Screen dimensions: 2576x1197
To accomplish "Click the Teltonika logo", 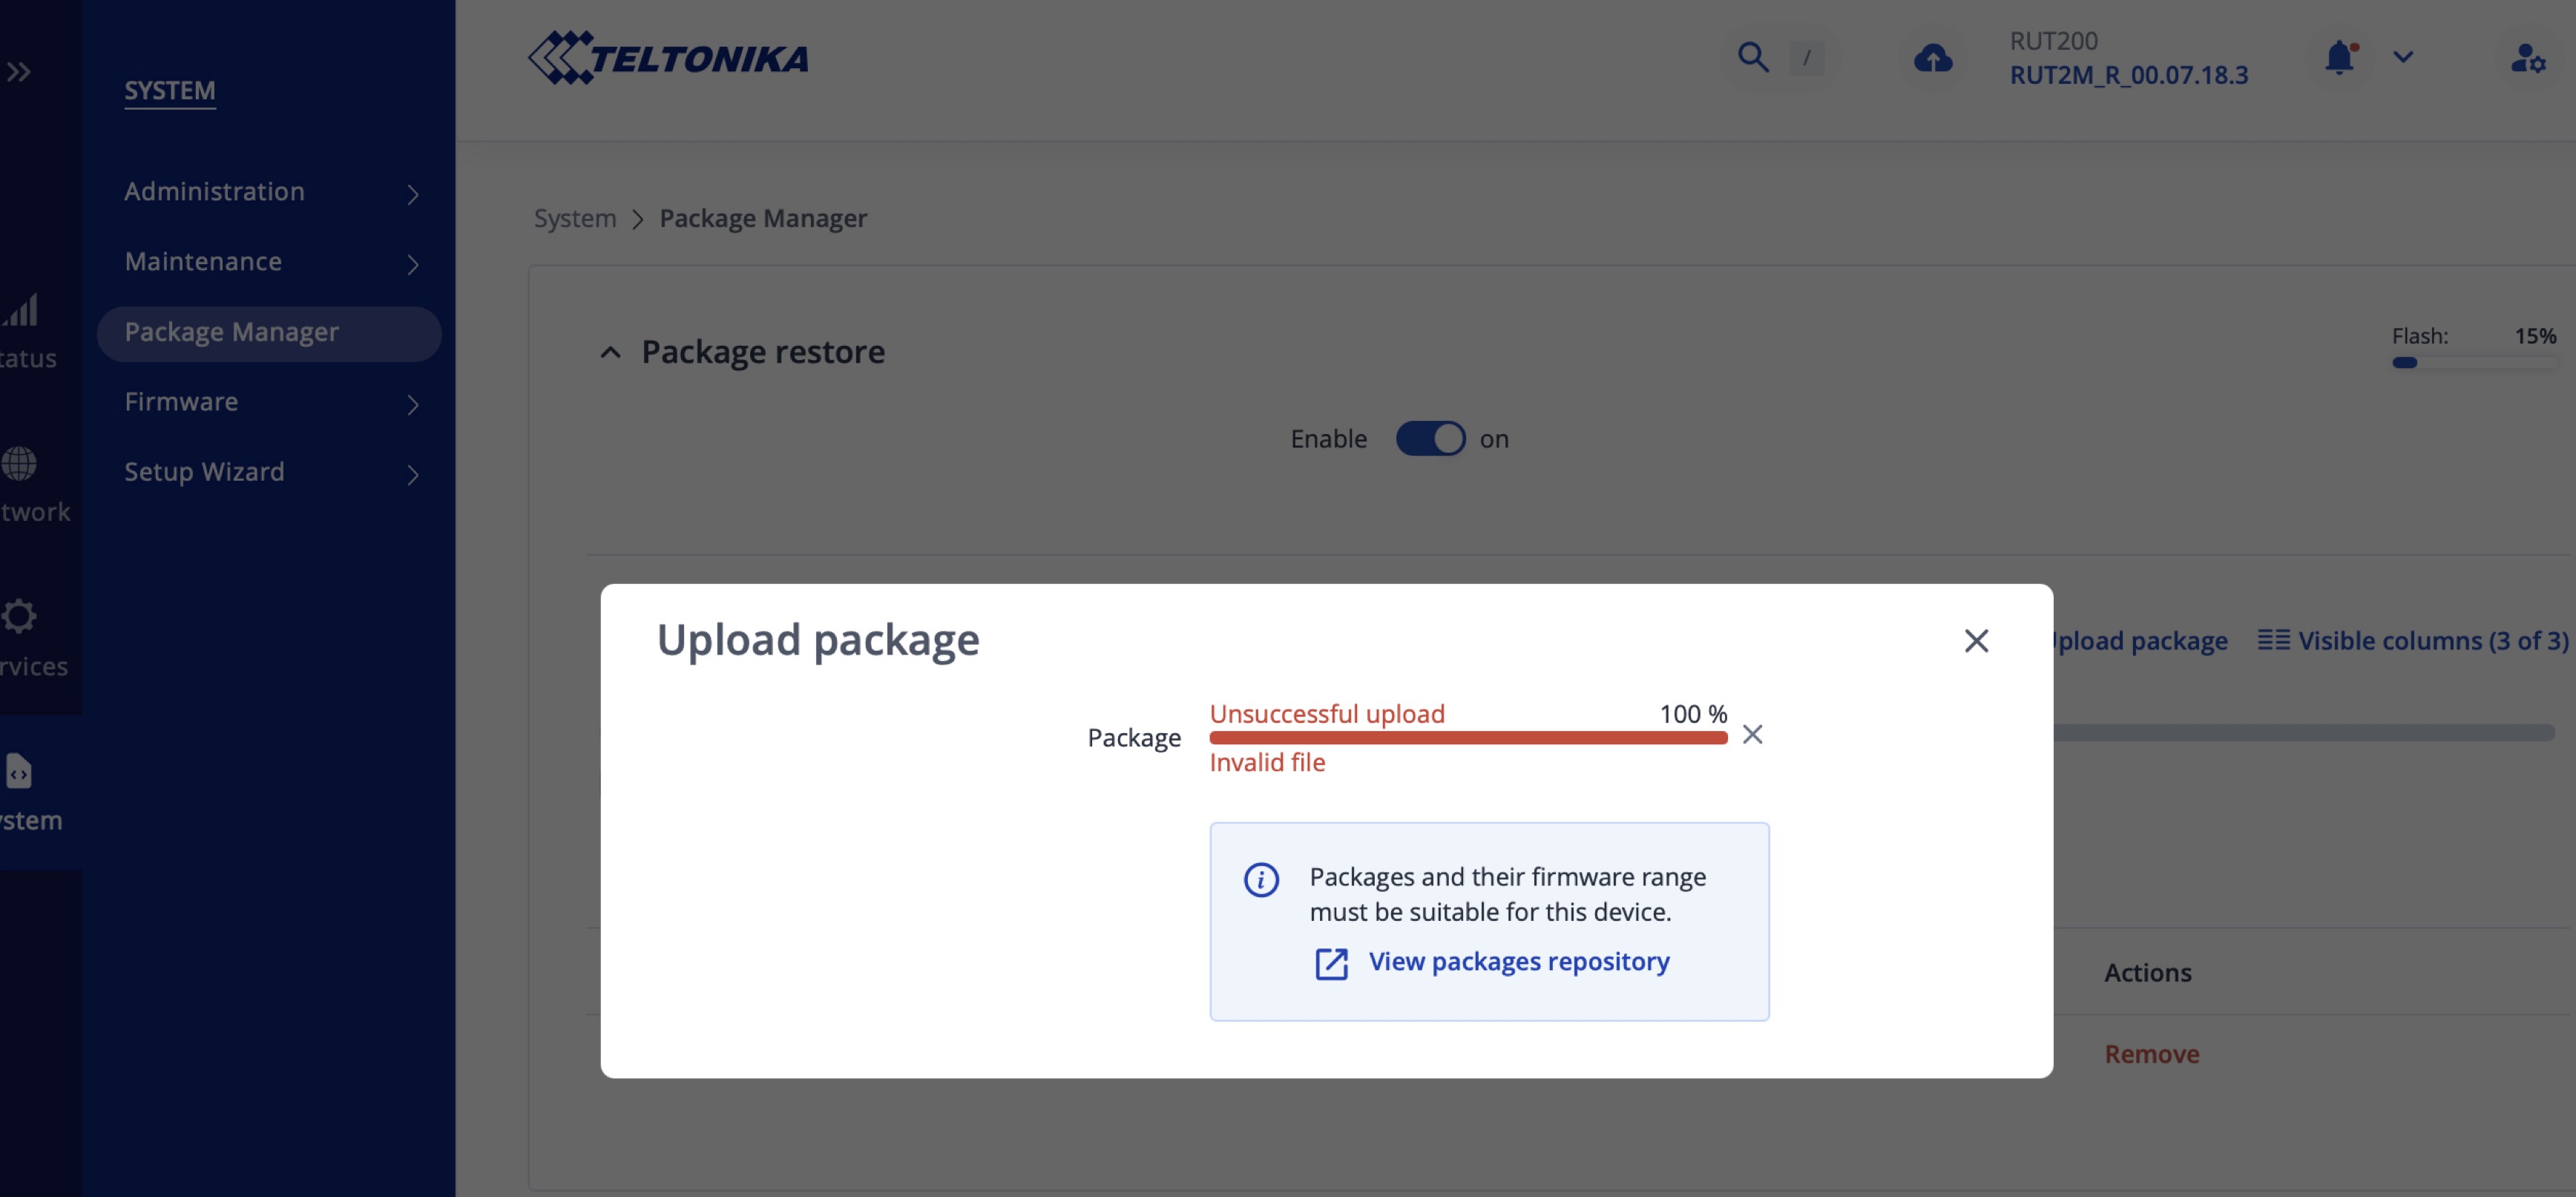I will tap(668, 58).
